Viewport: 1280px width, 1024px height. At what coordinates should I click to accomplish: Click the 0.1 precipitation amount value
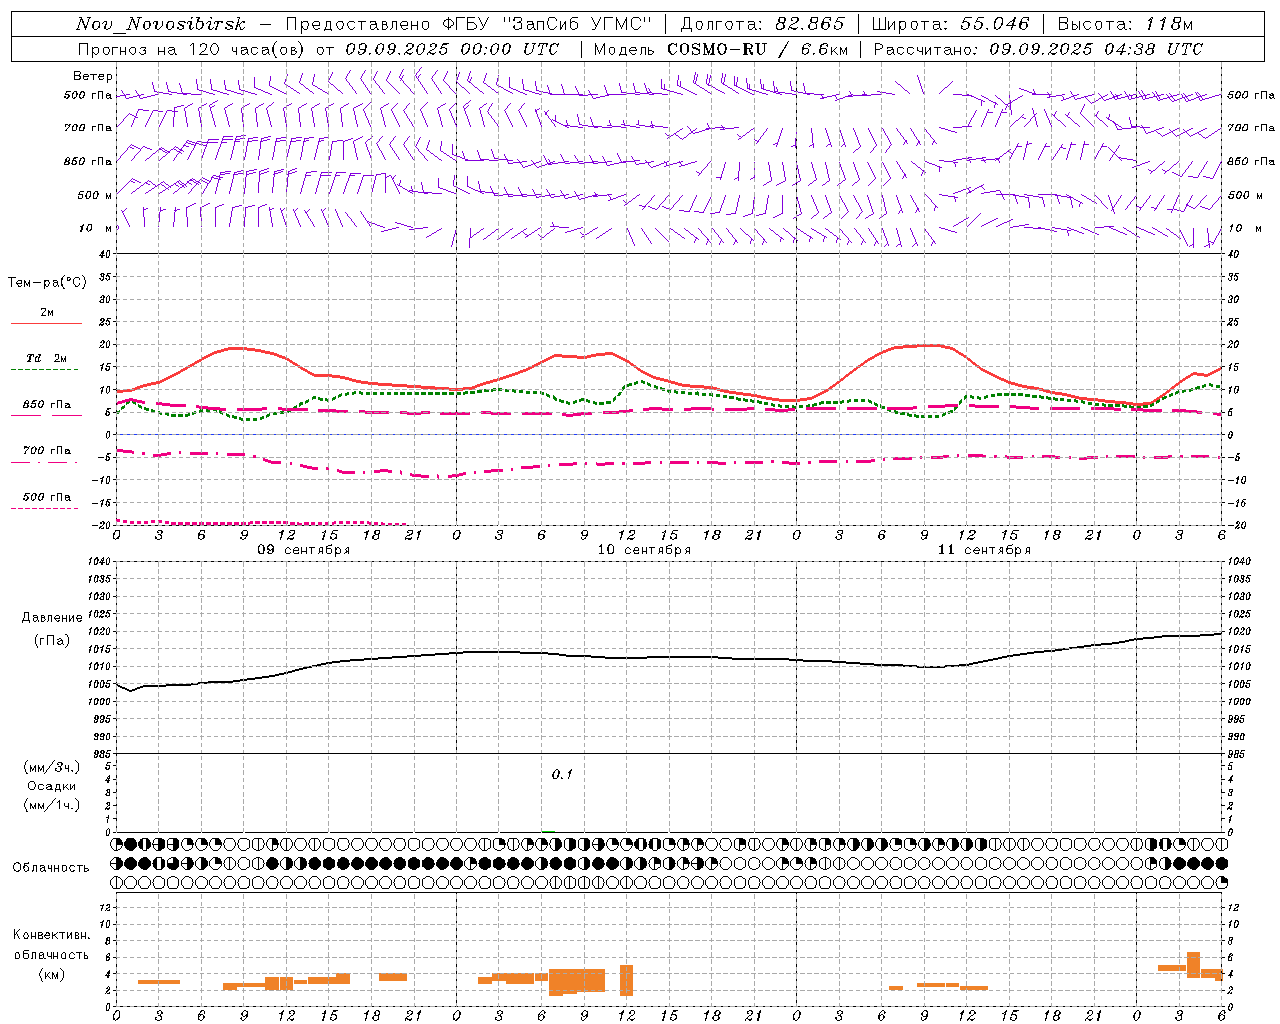point(562,774)
